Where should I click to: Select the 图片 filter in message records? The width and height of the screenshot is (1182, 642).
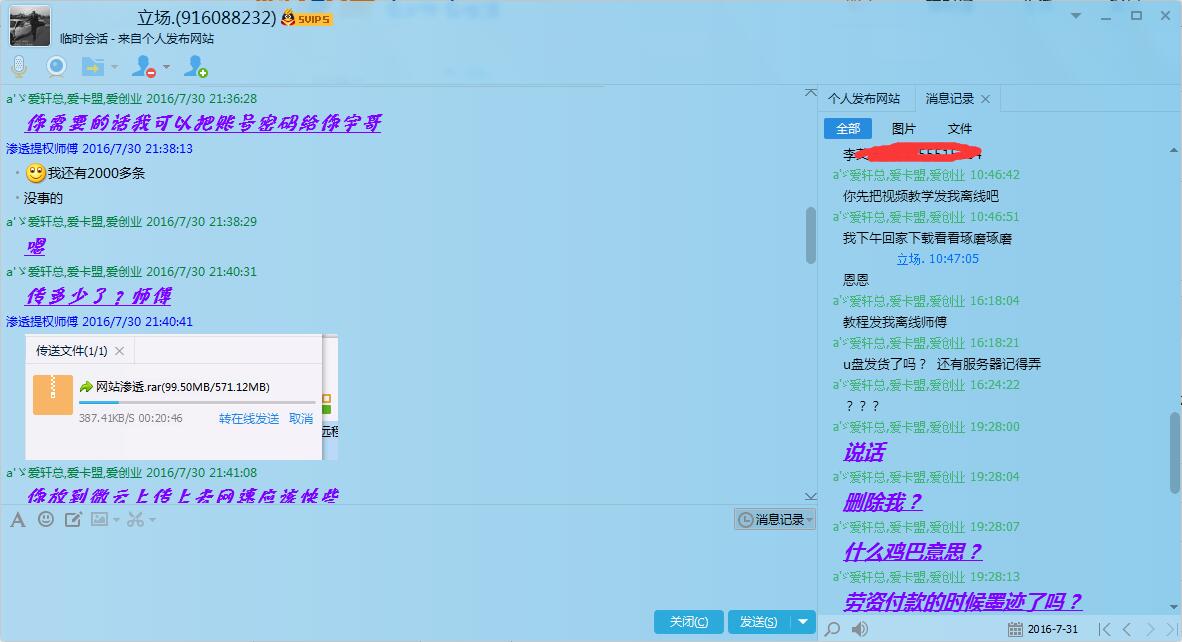tap(904, 129)
